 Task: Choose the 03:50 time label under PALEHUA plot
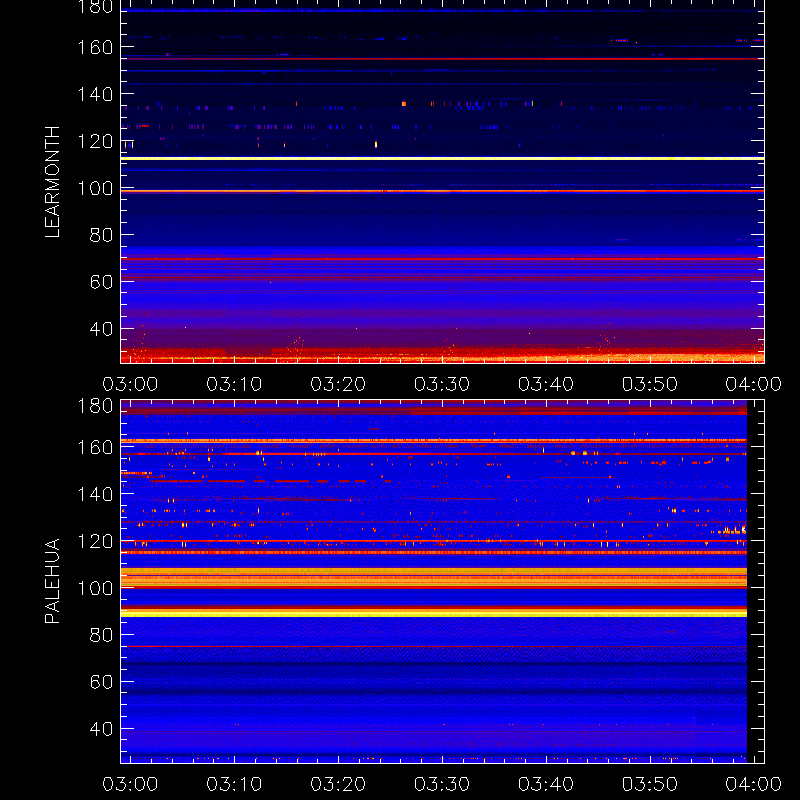pos(650,784)
